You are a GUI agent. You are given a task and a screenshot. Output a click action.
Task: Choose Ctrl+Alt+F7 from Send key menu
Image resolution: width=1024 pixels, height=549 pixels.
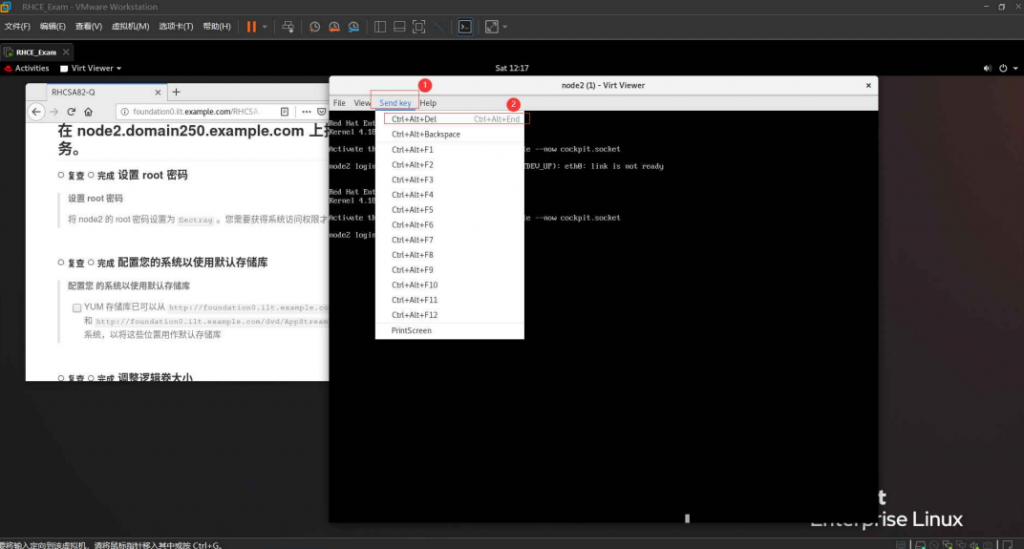449,240
